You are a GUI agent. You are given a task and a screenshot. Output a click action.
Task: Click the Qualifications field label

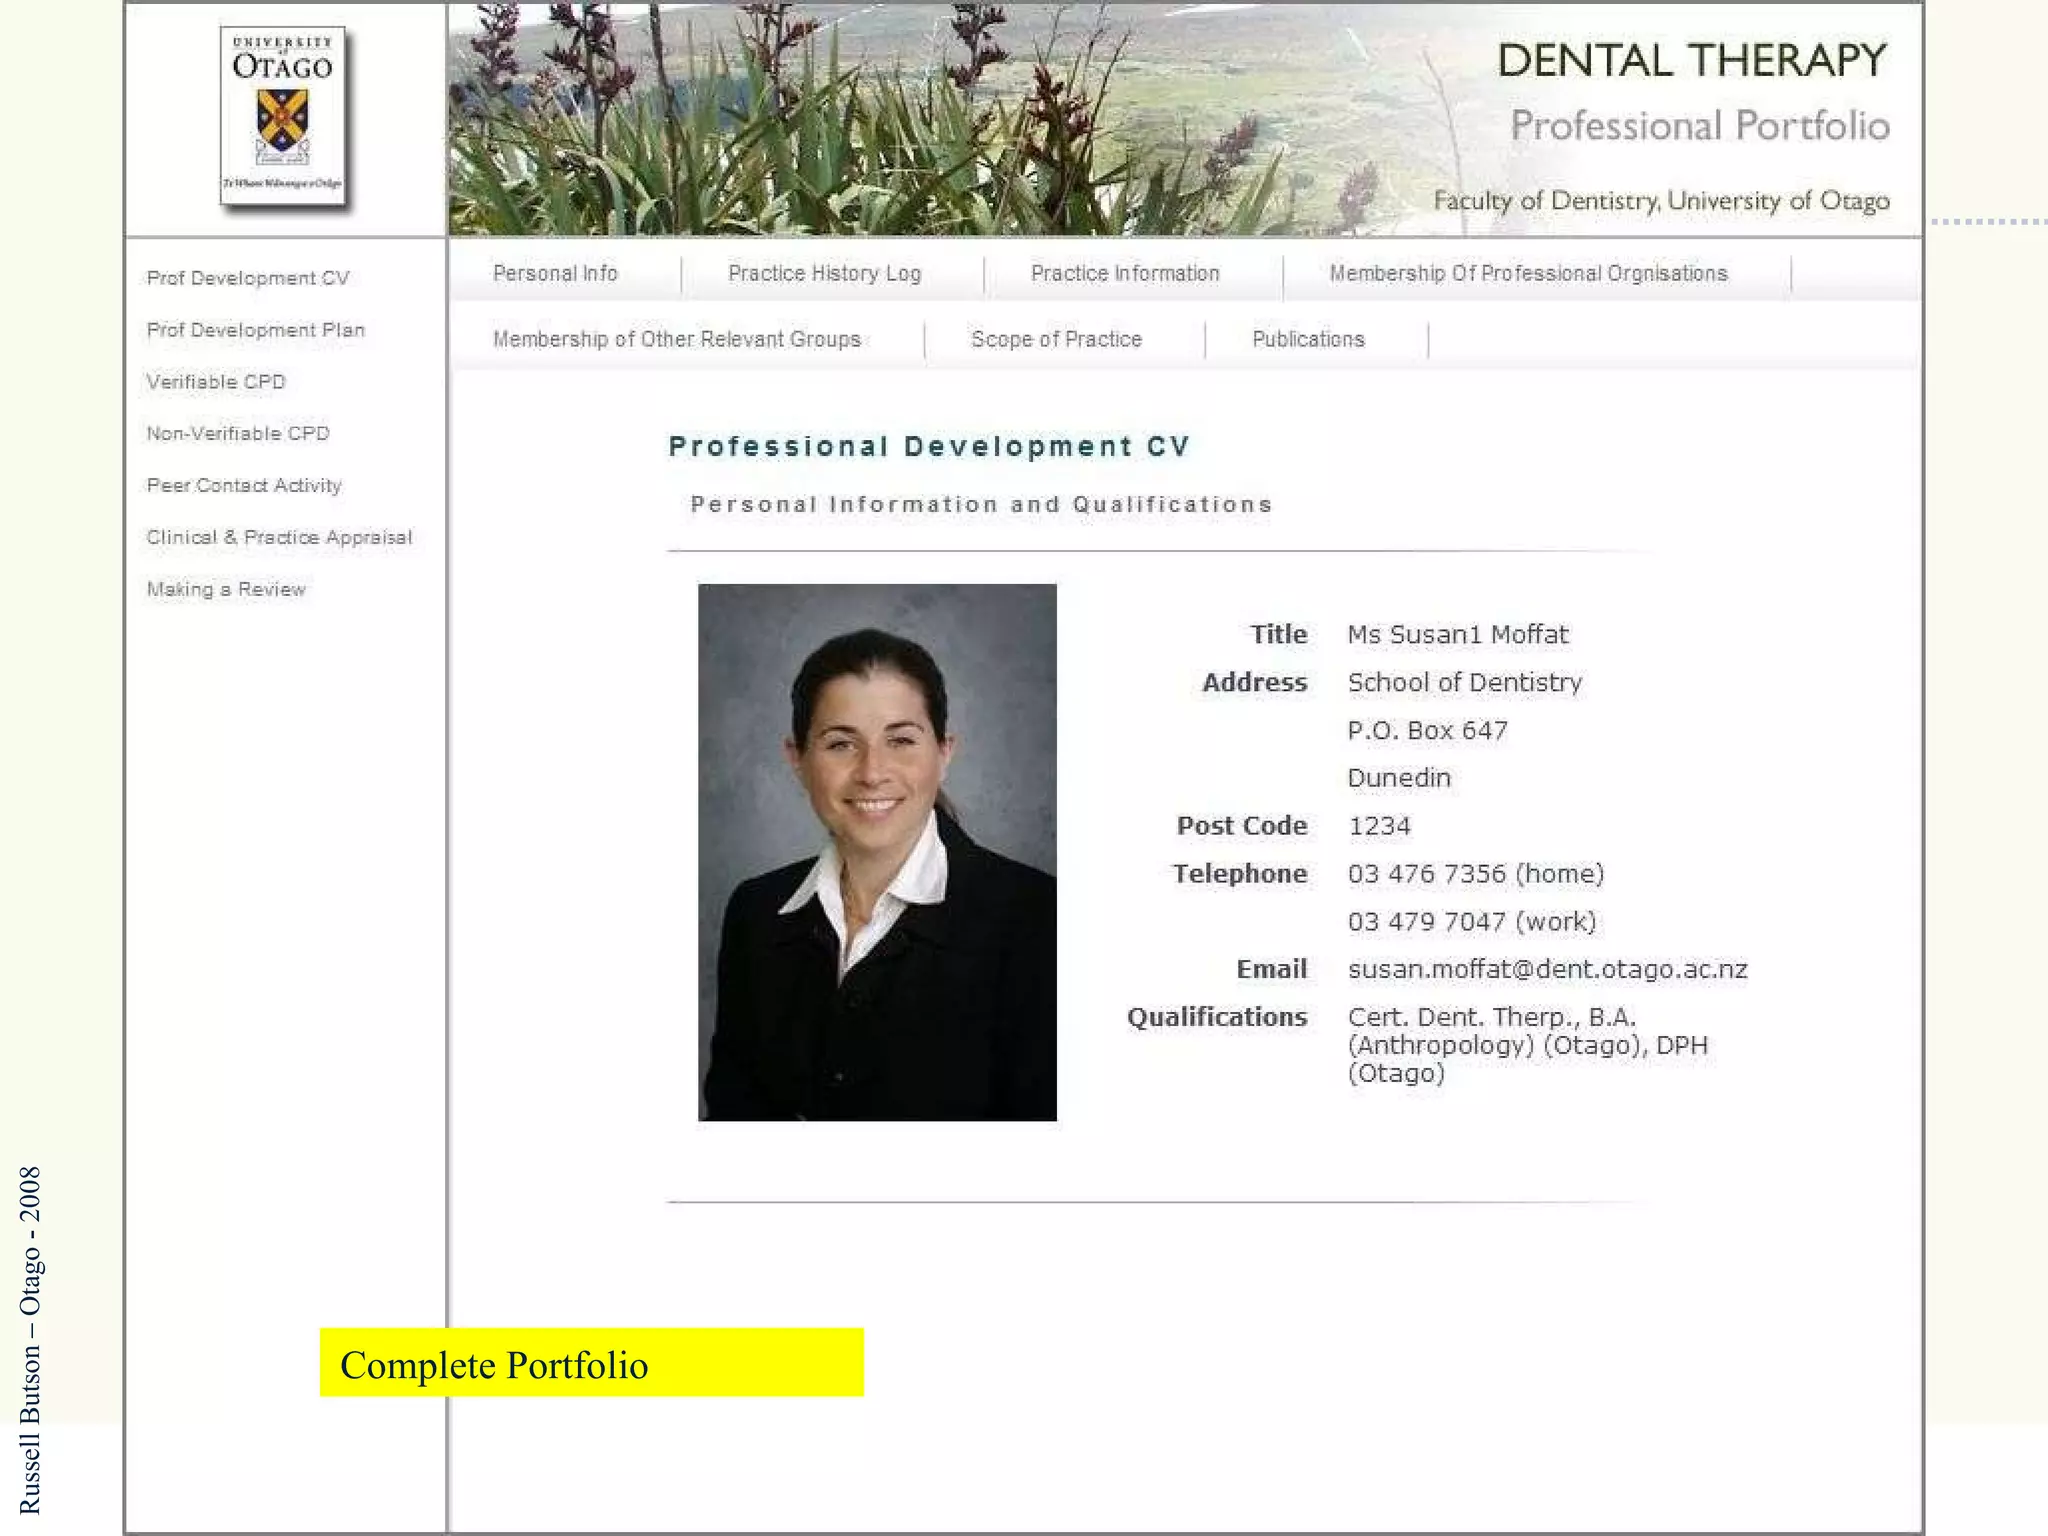click(1217, 1017)
